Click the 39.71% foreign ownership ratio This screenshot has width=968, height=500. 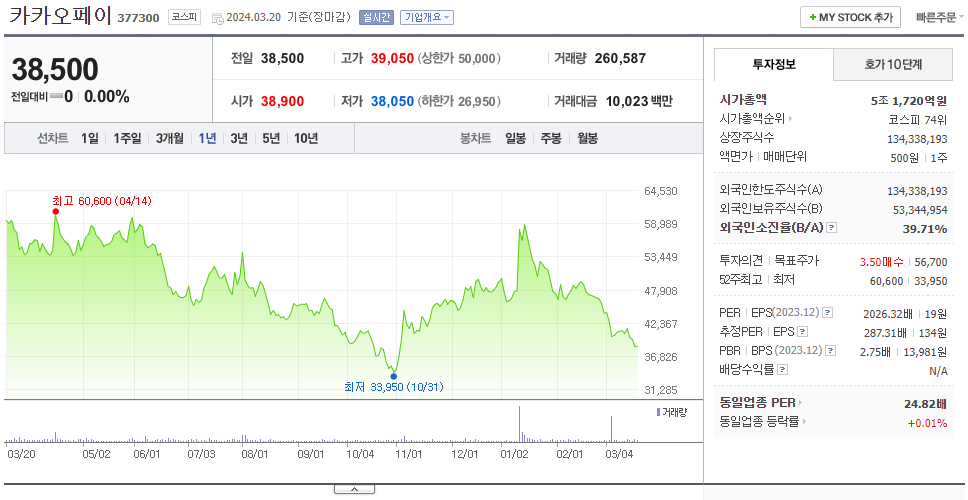(925, 229)
